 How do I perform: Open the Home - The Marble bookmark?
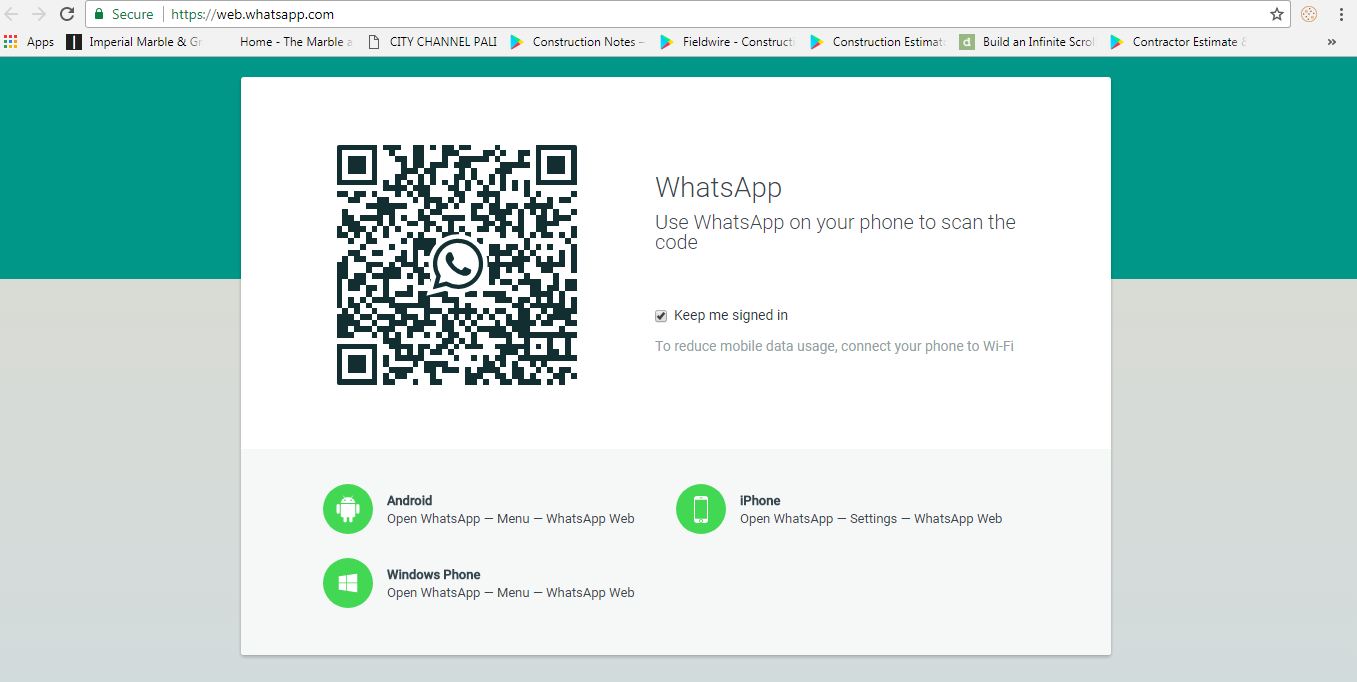(288, 42)
